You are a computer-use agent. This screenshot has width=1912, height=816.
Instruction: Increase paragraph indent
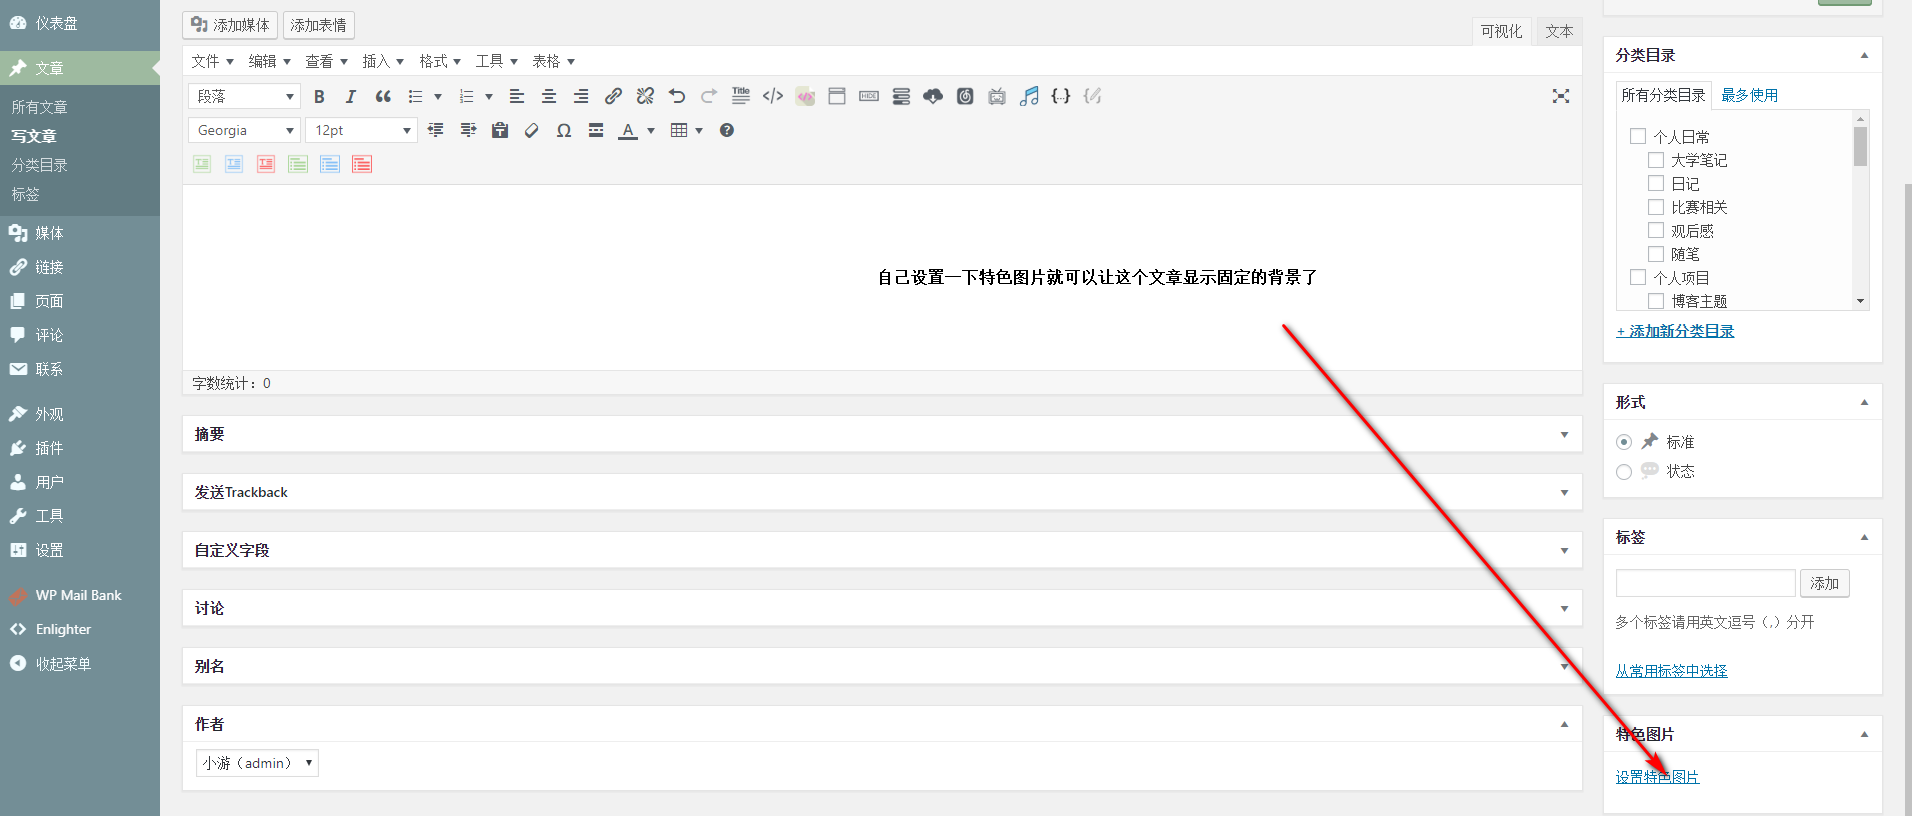(x=468, y=130)
